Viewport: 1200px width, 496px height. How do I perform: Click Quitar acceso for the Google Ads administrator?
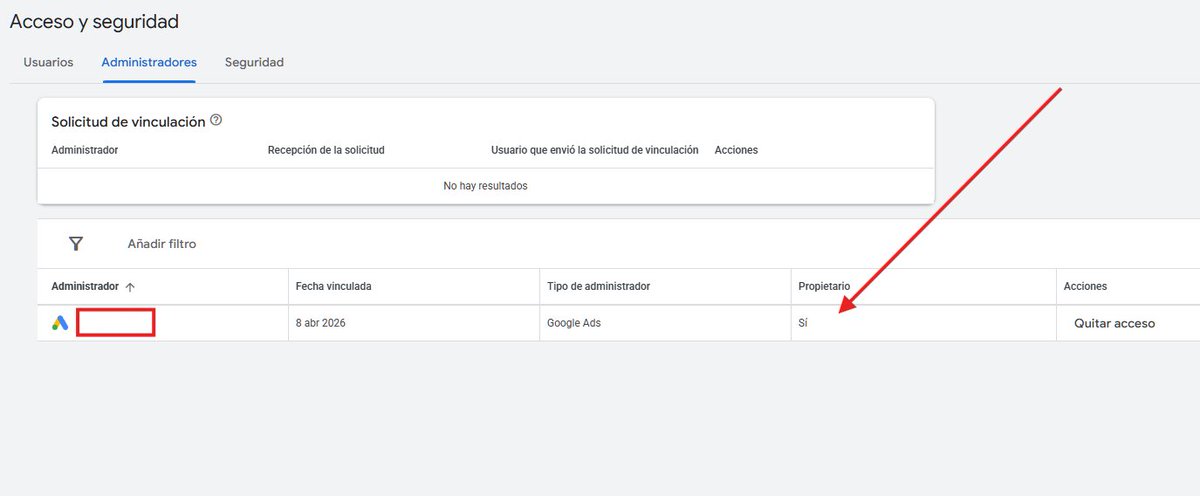(1114, 323)
